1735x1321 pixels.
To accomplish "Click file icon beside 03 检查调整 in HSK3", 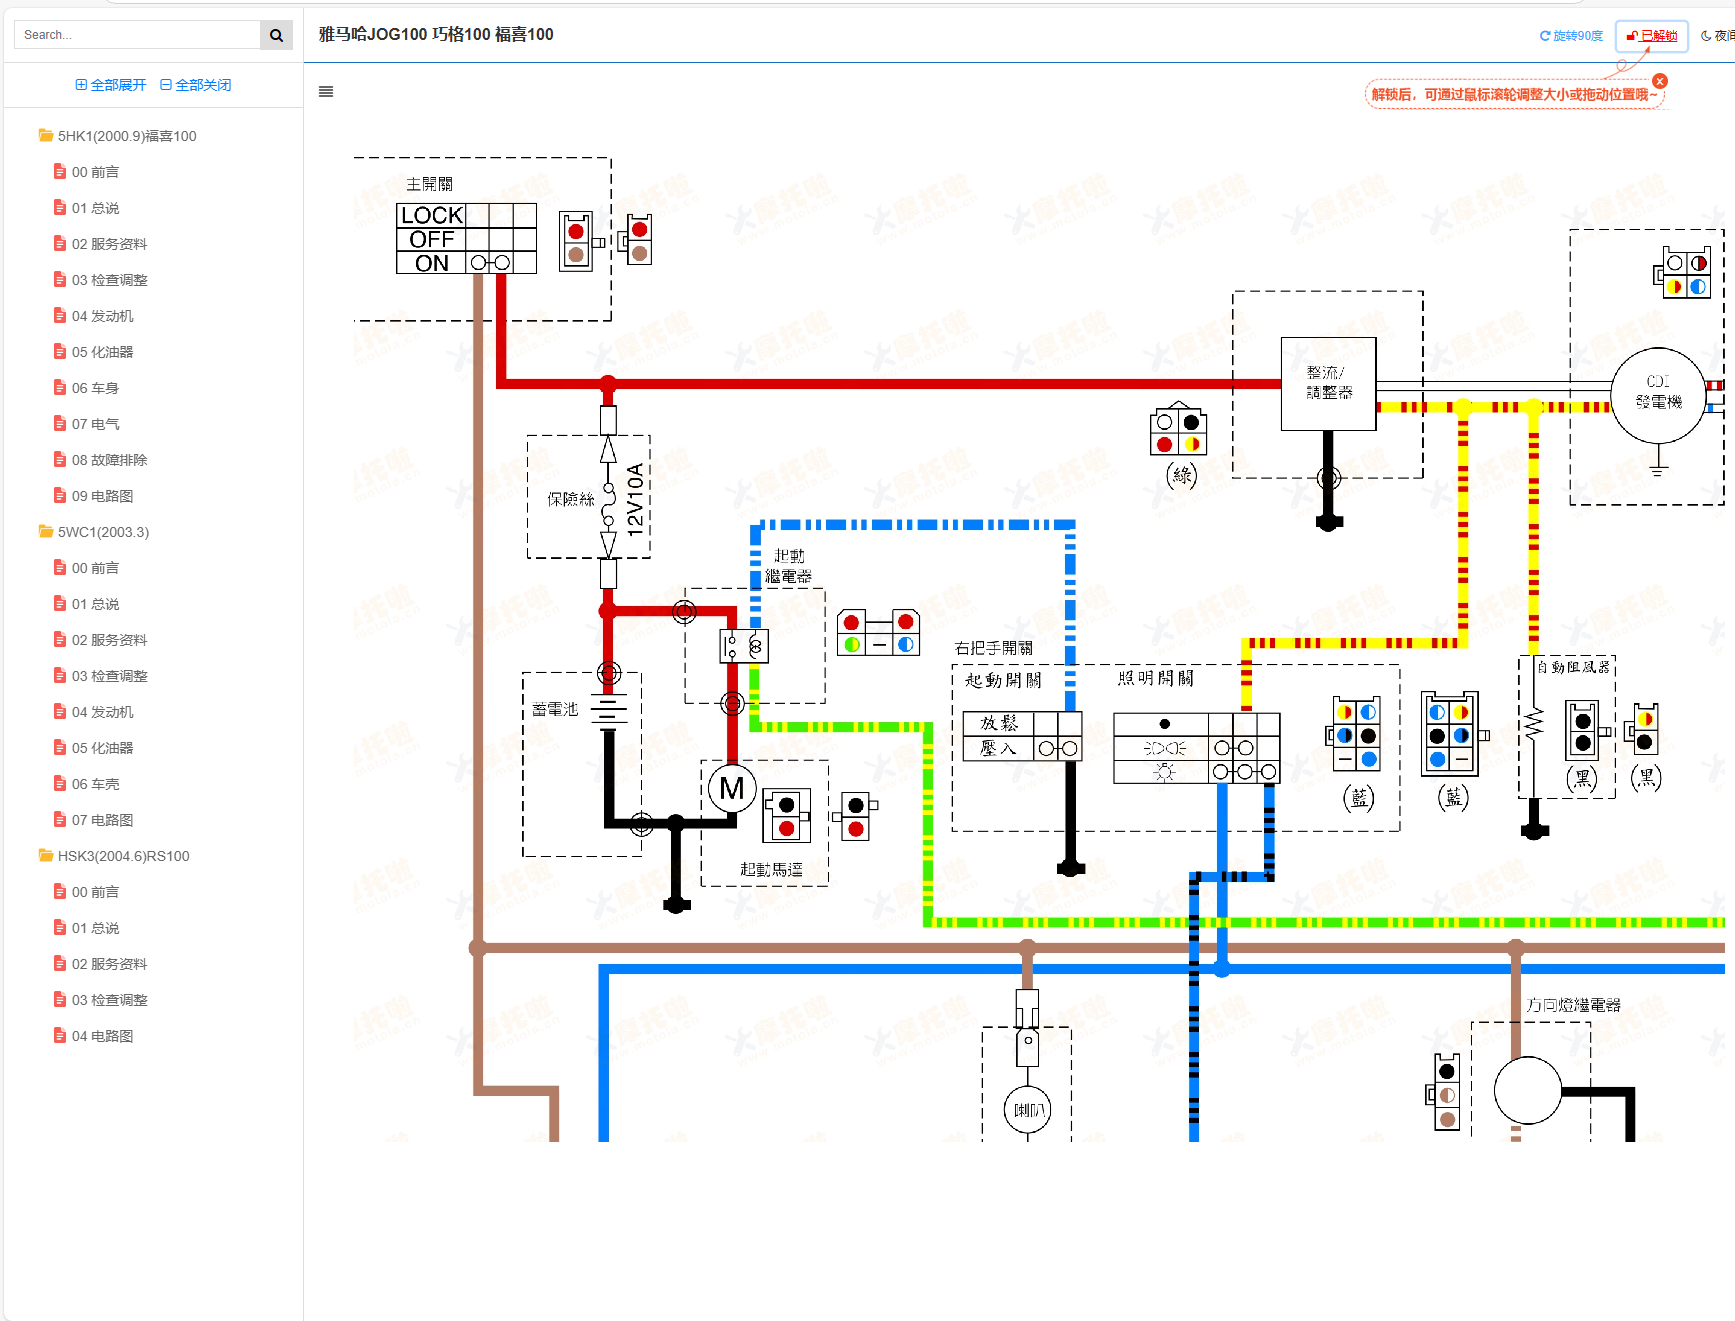I will click(60, 999).
